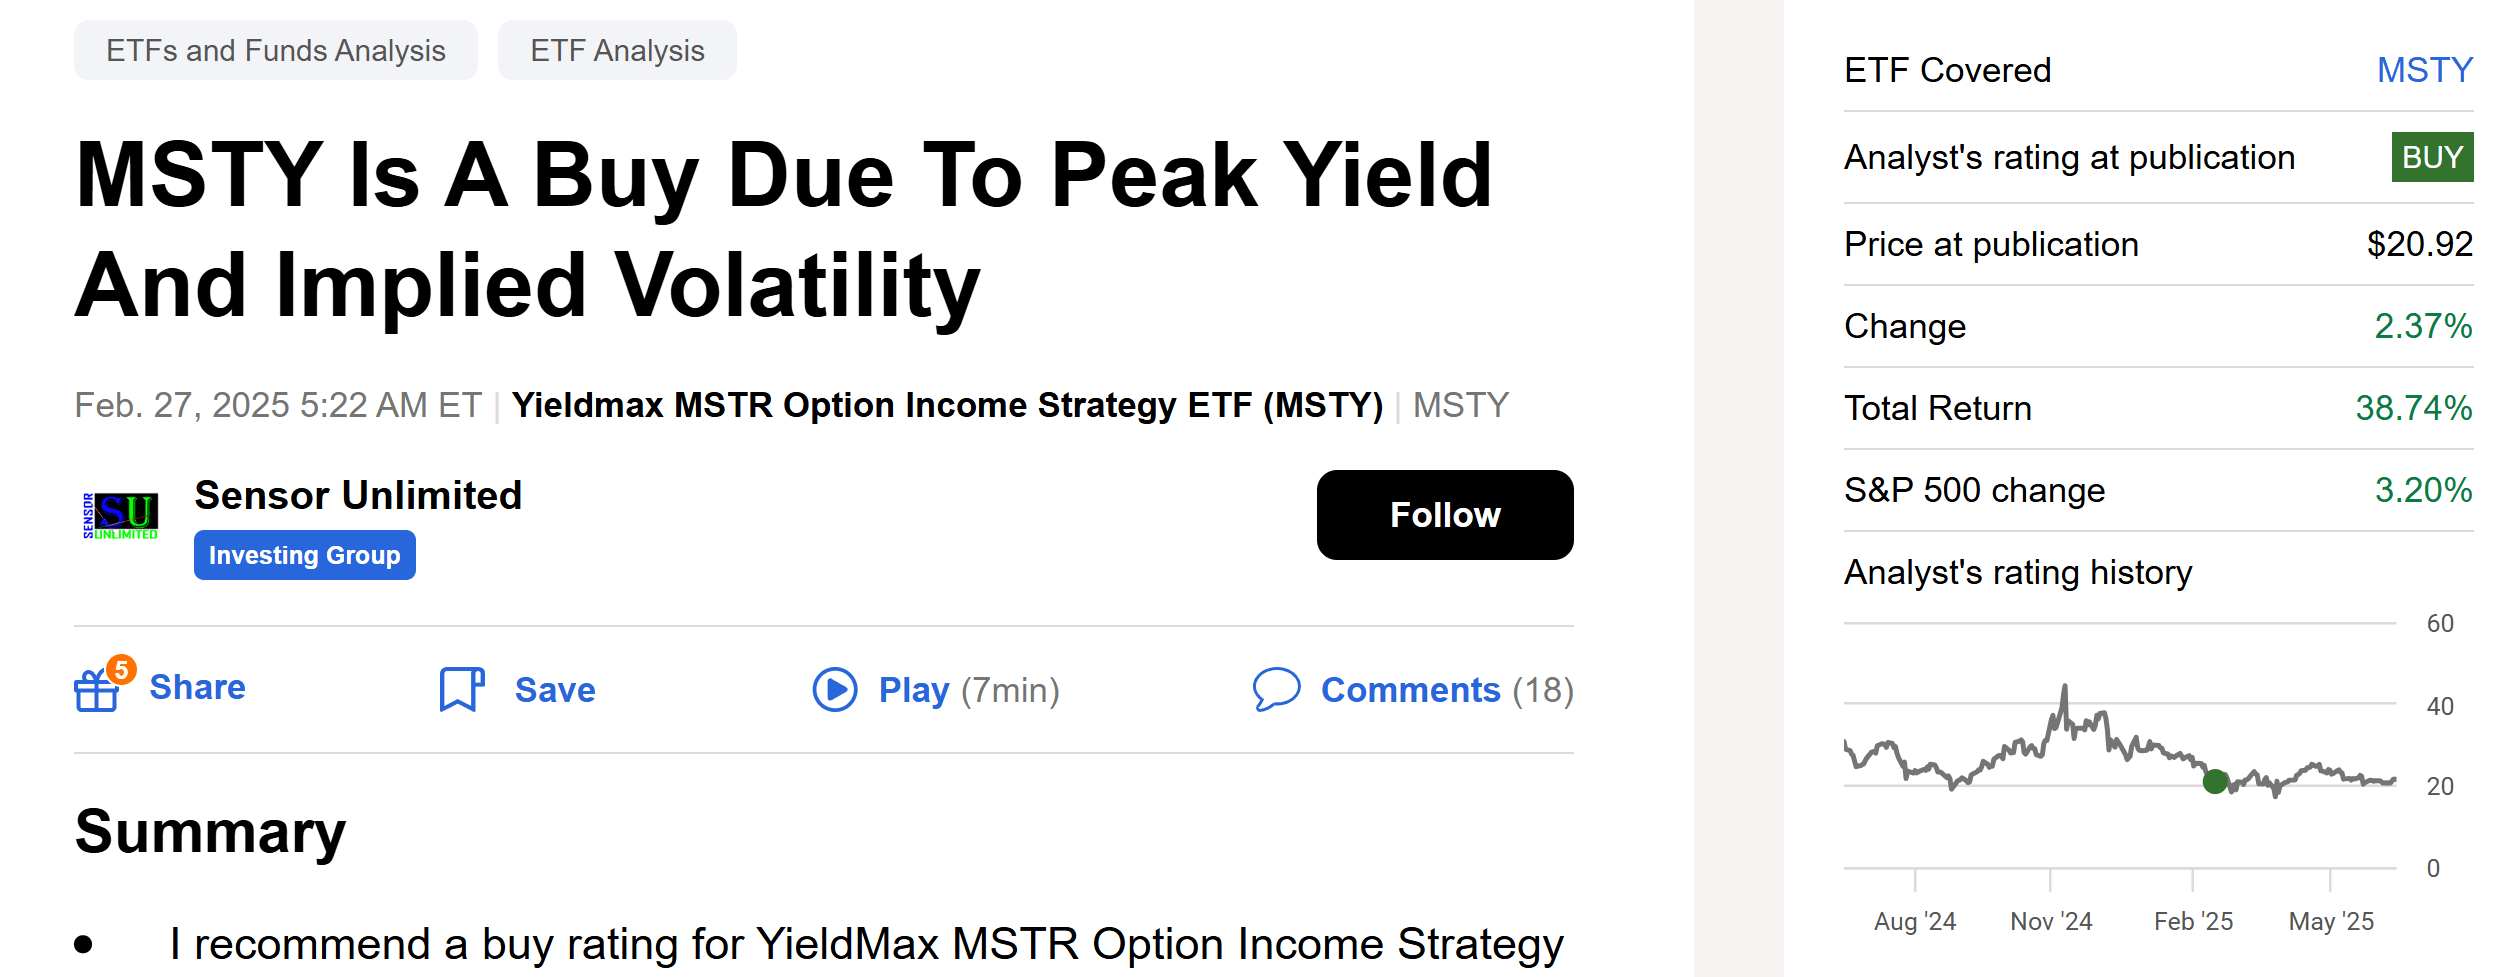The image size is (2509, 977).
Task: Select the ETFs and Funds Analysis tag
Action: (276, 49)
